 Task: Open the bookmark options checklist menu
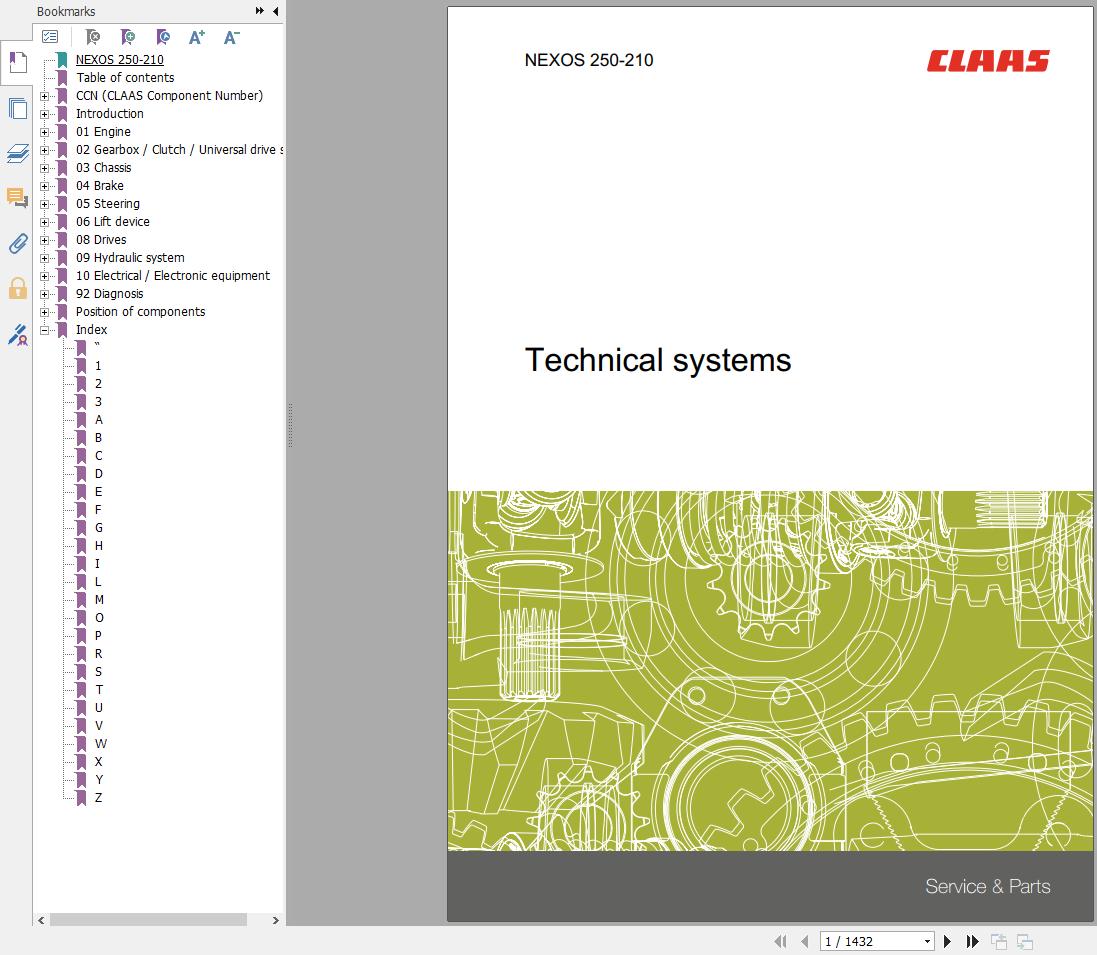[x=50, y=37]
